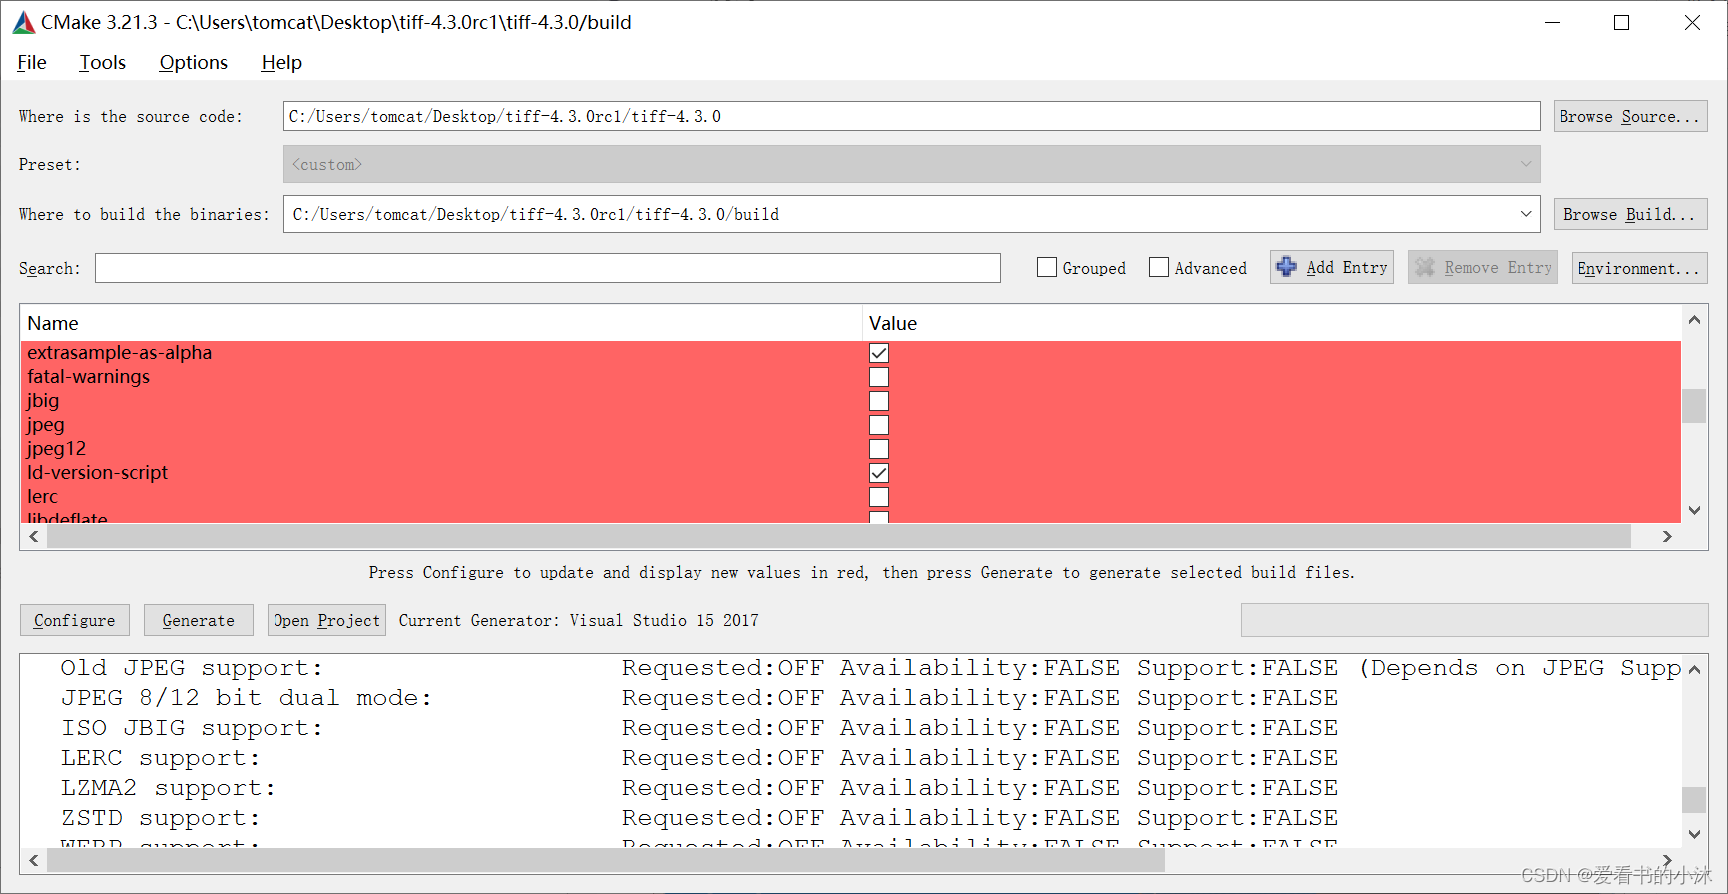Expand the build binaries path dropdown

pos(1526,214)
